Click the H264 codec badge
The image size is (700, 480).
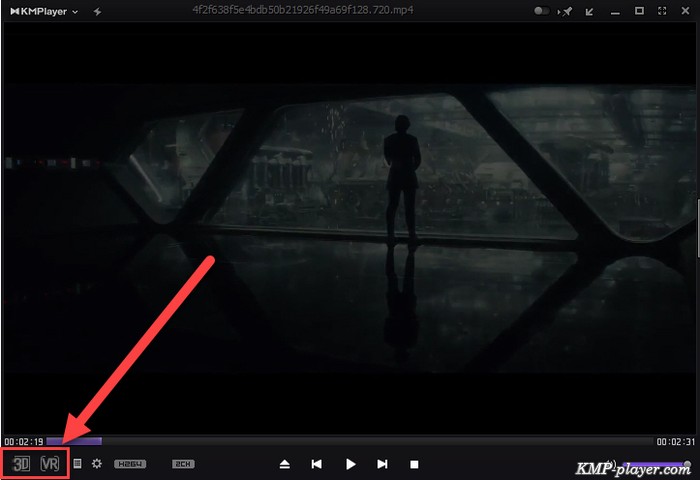click(x=130, y=464)
